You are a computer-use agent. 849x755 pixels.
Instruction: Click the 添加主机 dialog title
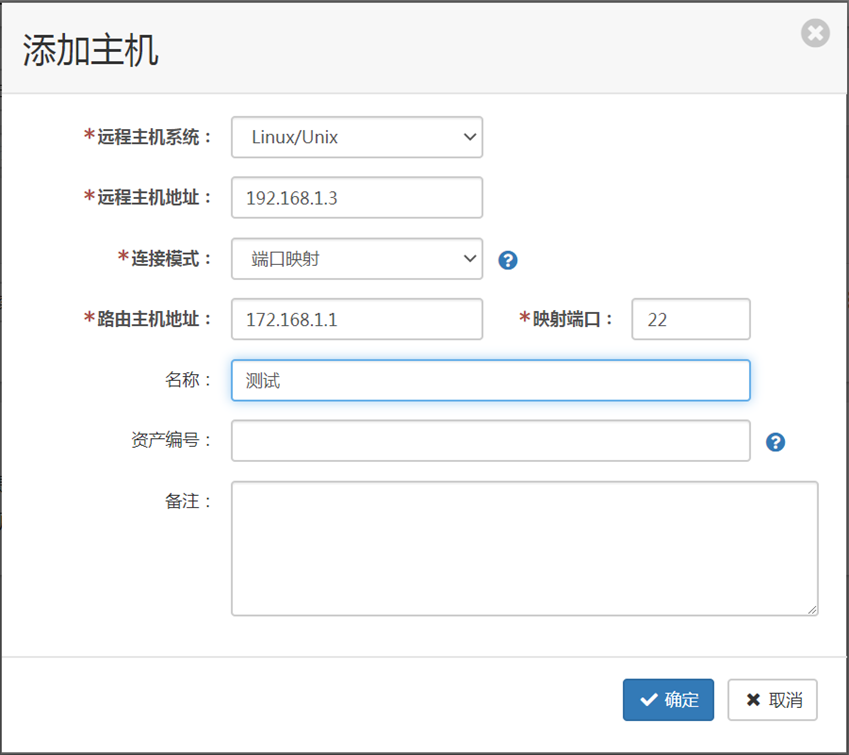[90, 50]
